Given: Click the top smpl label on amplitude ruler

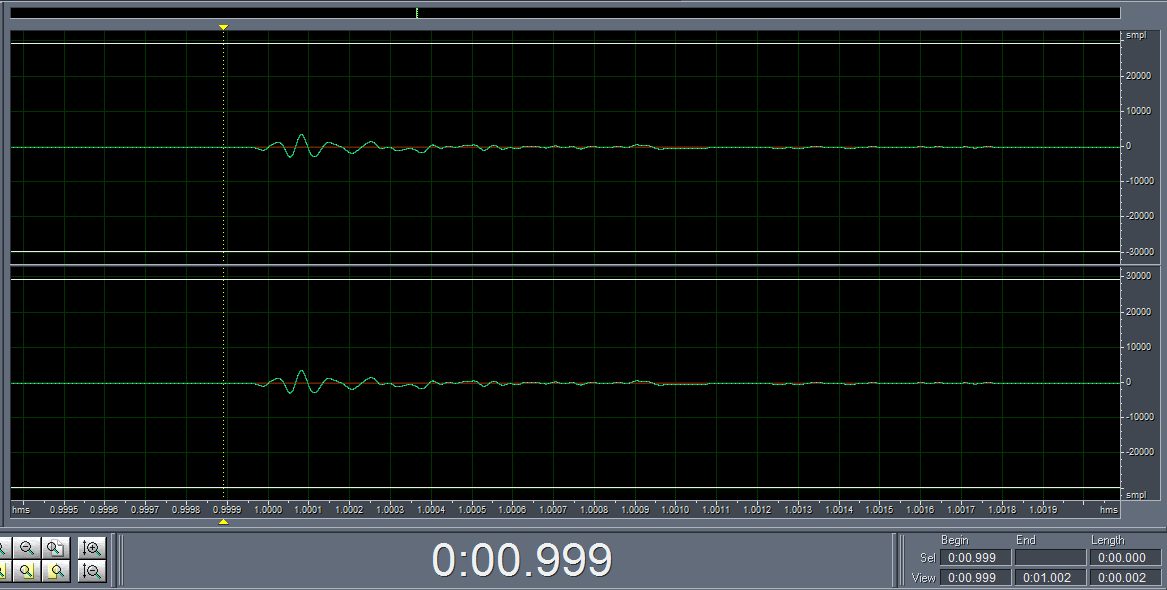Looking at the screenshot, I should [1136, 36].
